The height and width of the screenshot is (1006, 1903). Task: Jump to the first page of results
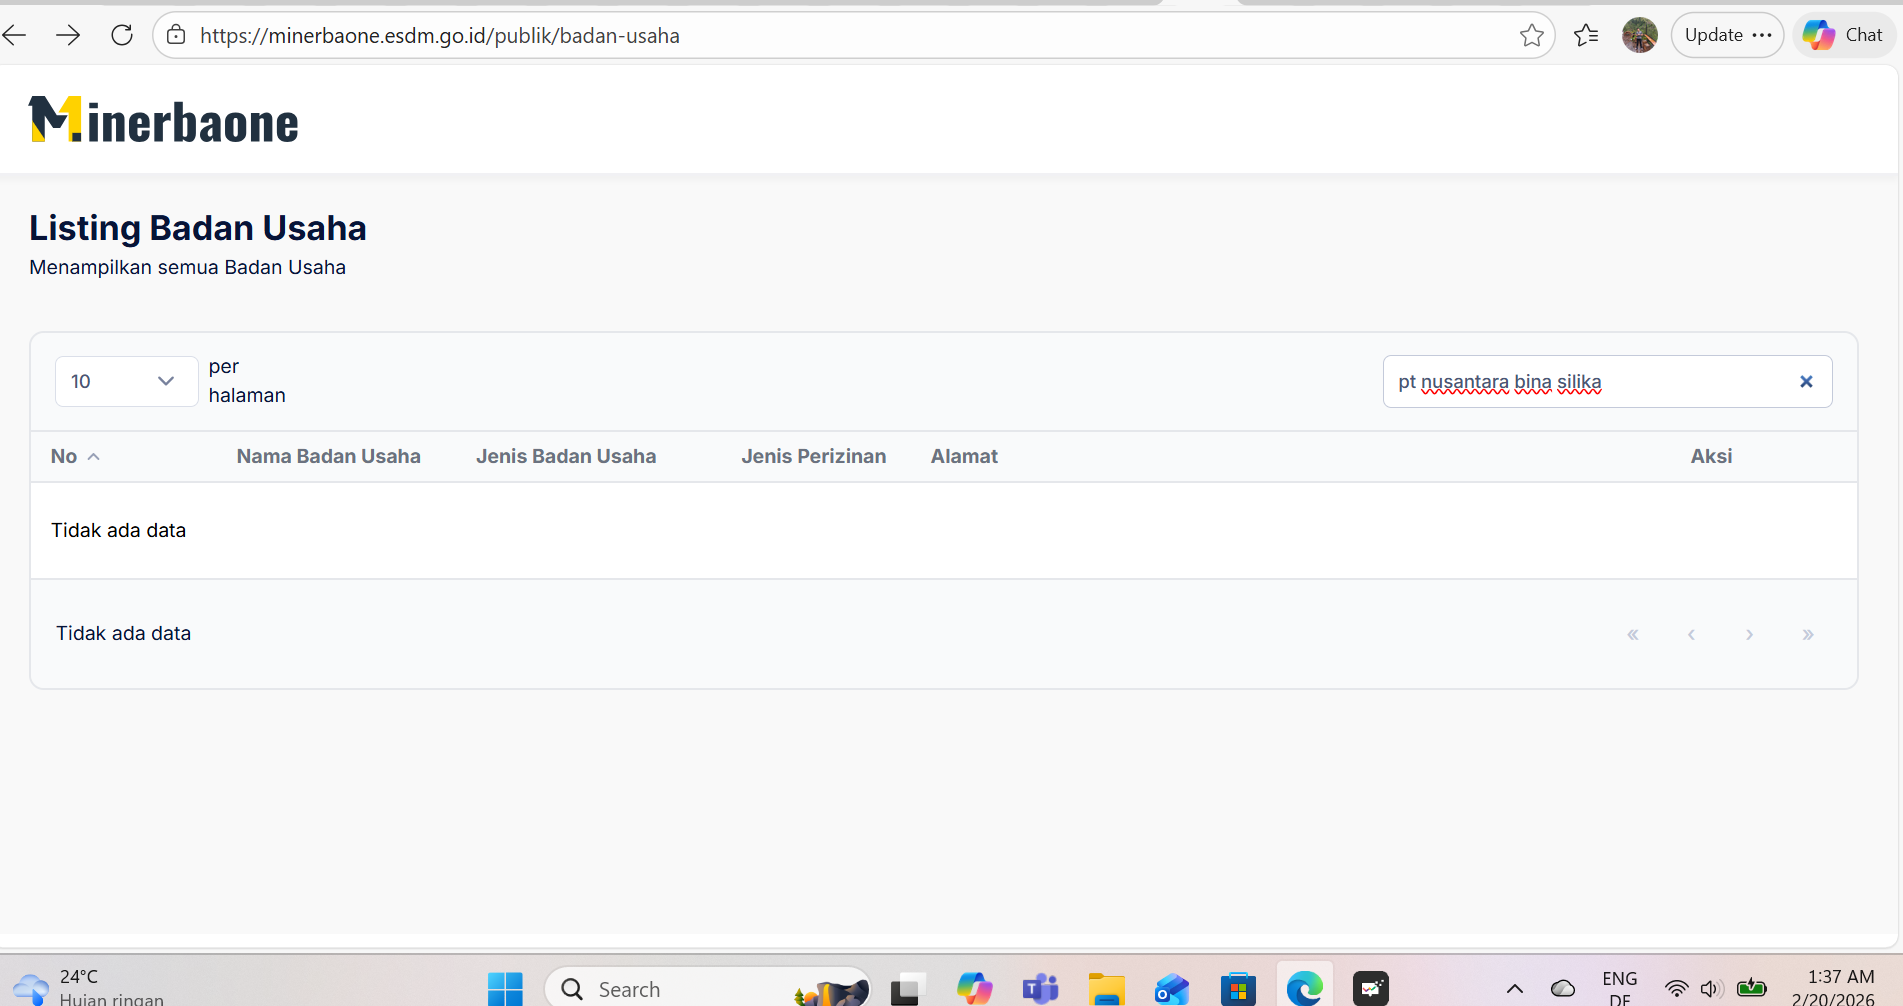(x=1633, y=634)
